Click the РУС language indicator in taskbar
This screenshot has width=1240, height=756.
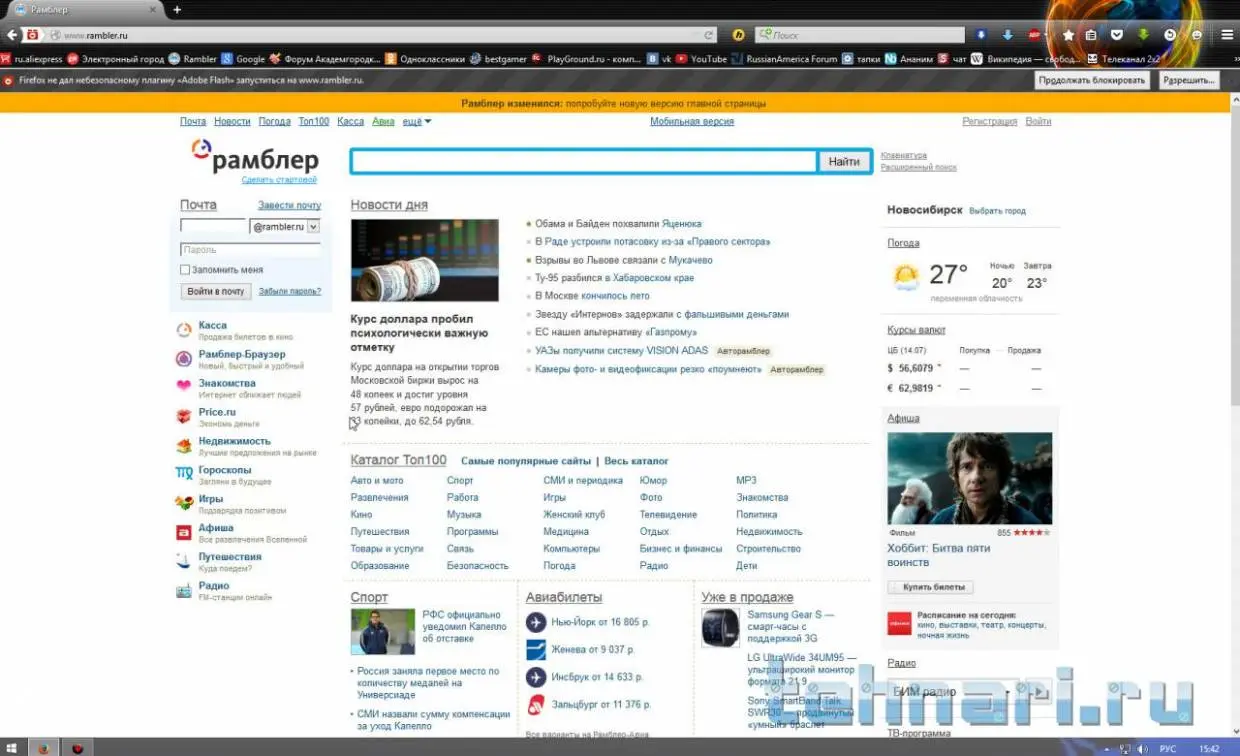point(1167,748)
